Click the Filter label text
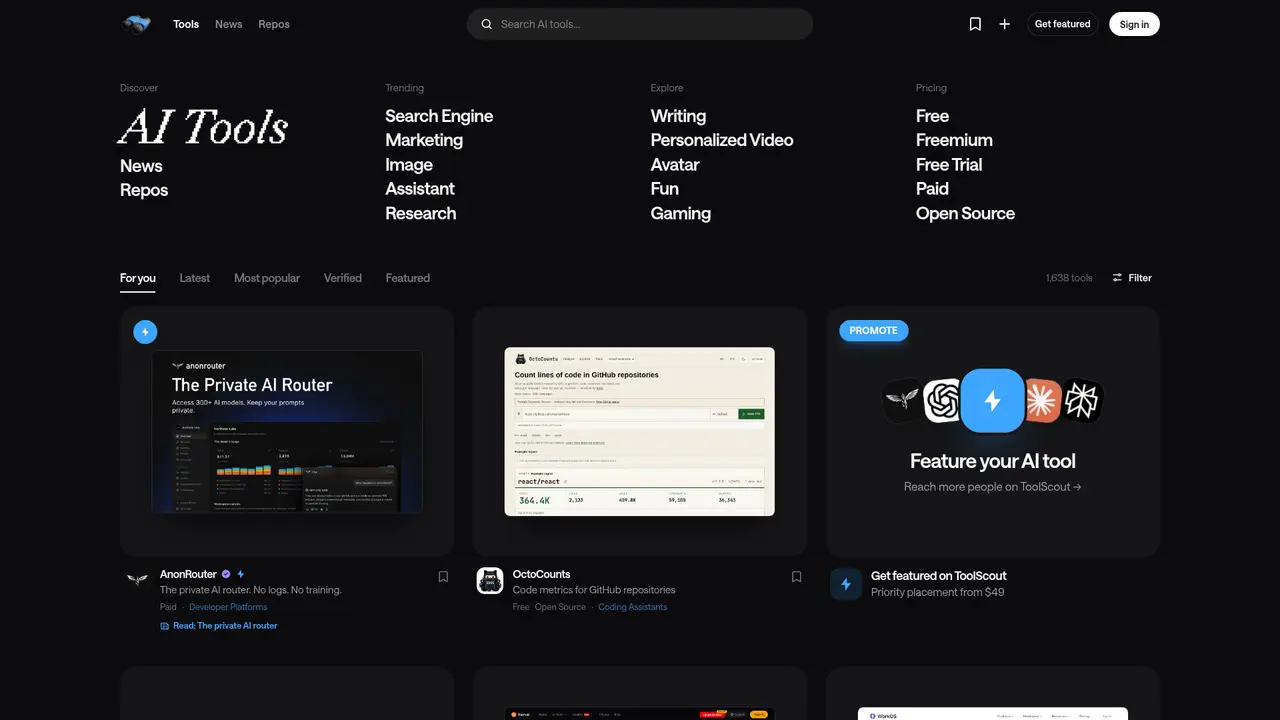The image size is (1280, 720). pyautogui.click(x=1140, y=278)
